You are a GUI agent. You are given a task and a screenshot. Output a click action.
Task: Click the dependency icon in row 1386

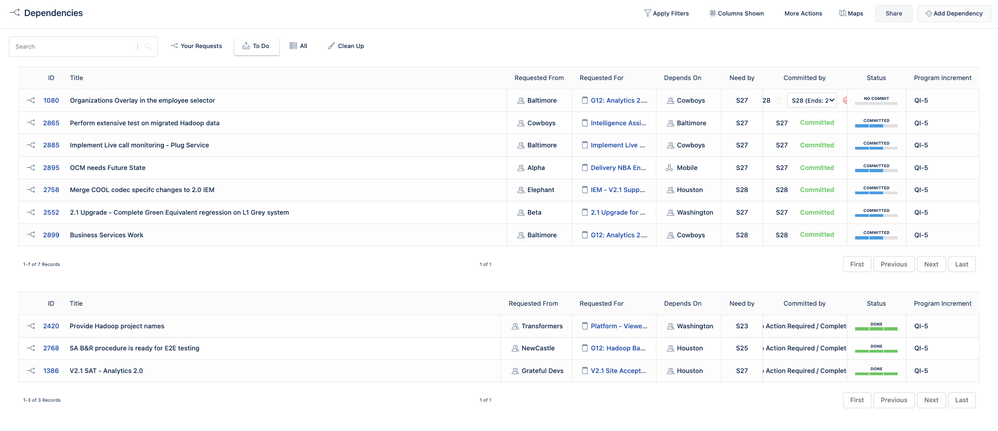coord(30,371)
